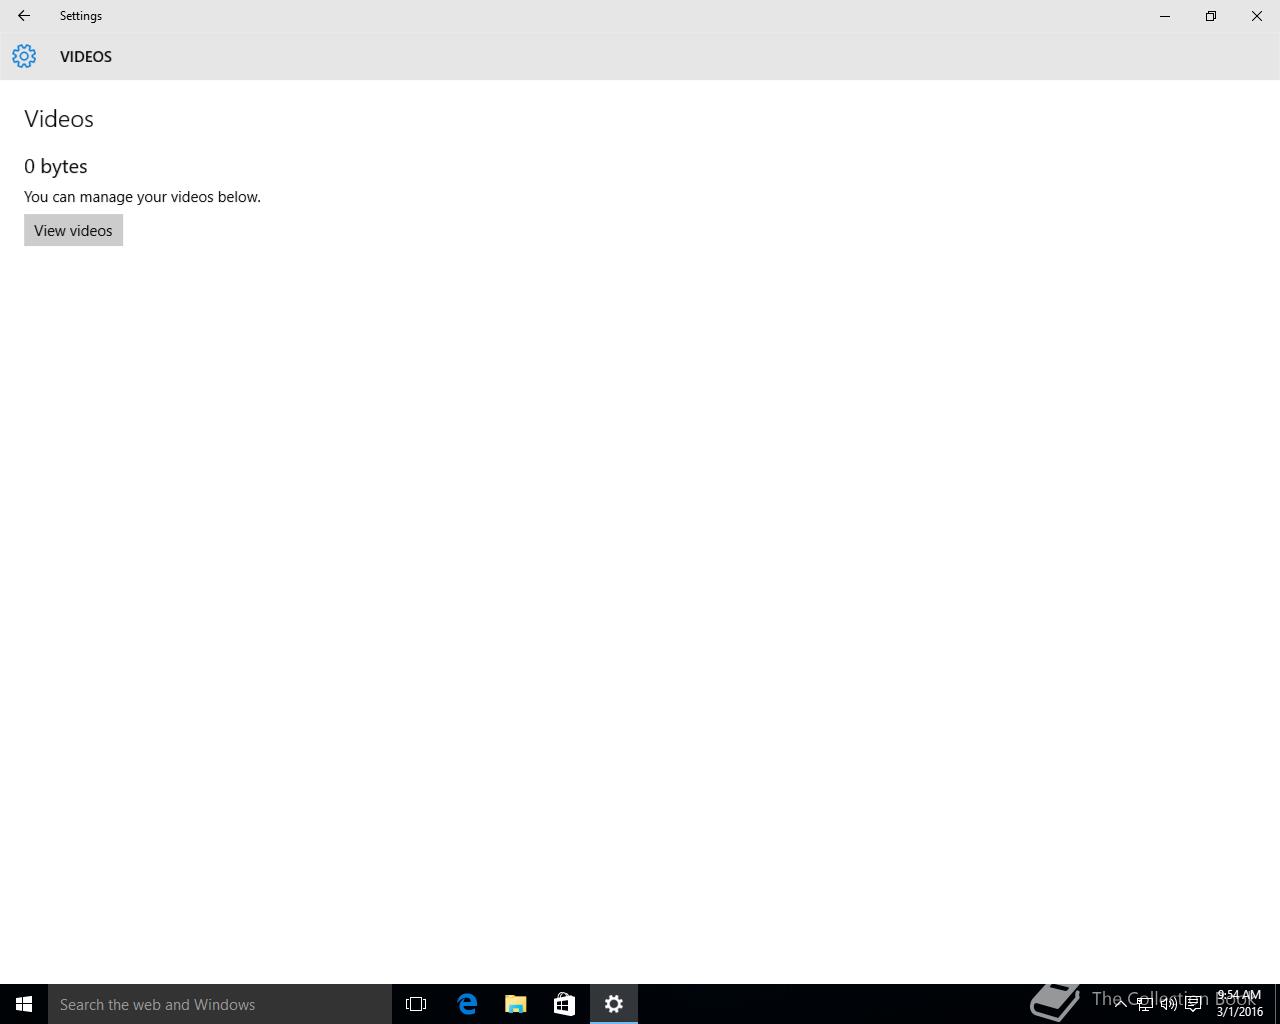Screen dimensions: 1280x1024
Task: Select the Settings app taskbar icon
Action: pos(614,1004)
